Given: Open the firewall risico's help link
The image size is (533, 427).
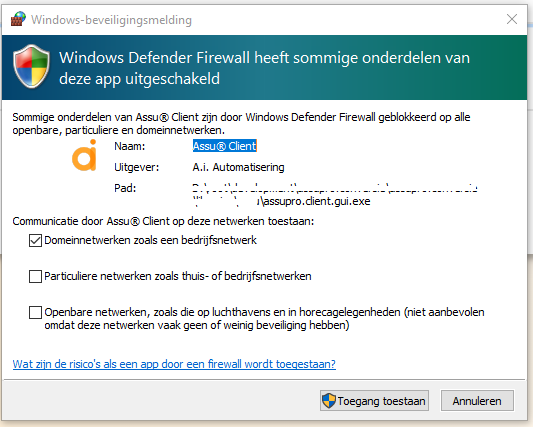Looking at the screenshot, I should 174,364.
